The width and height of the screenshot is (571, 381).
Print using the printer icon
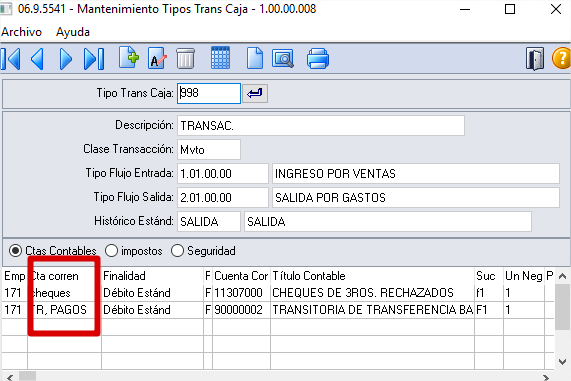318,59
